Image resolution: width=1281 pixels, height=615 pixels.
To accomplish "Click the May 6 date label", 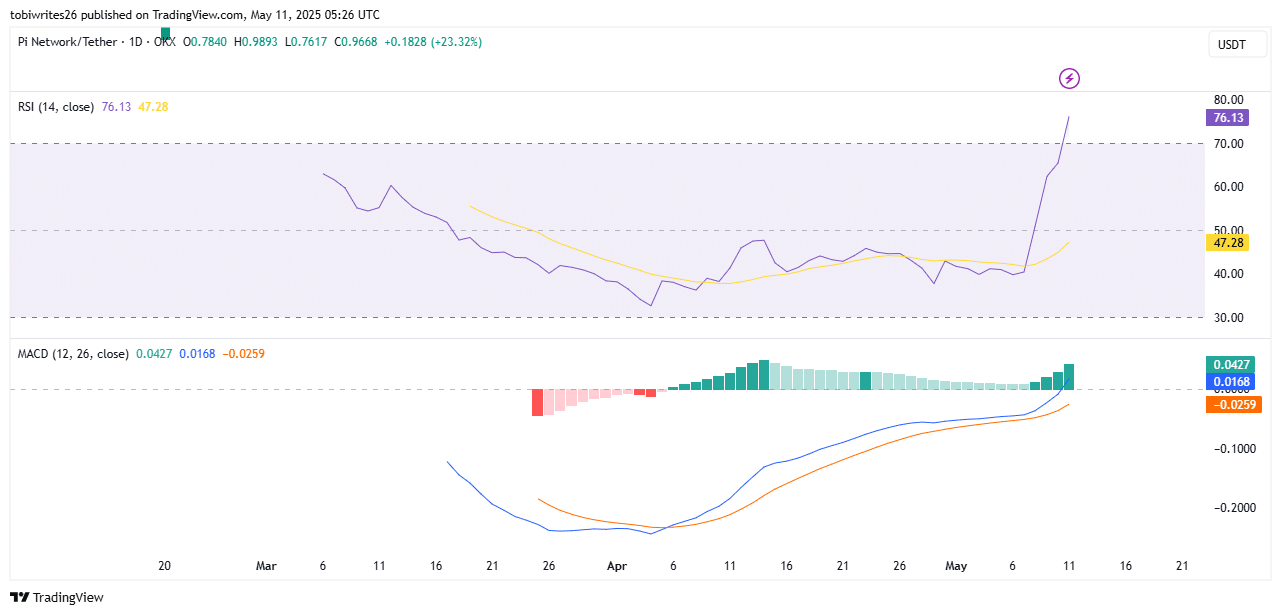I will click(x=1012, y=566).
